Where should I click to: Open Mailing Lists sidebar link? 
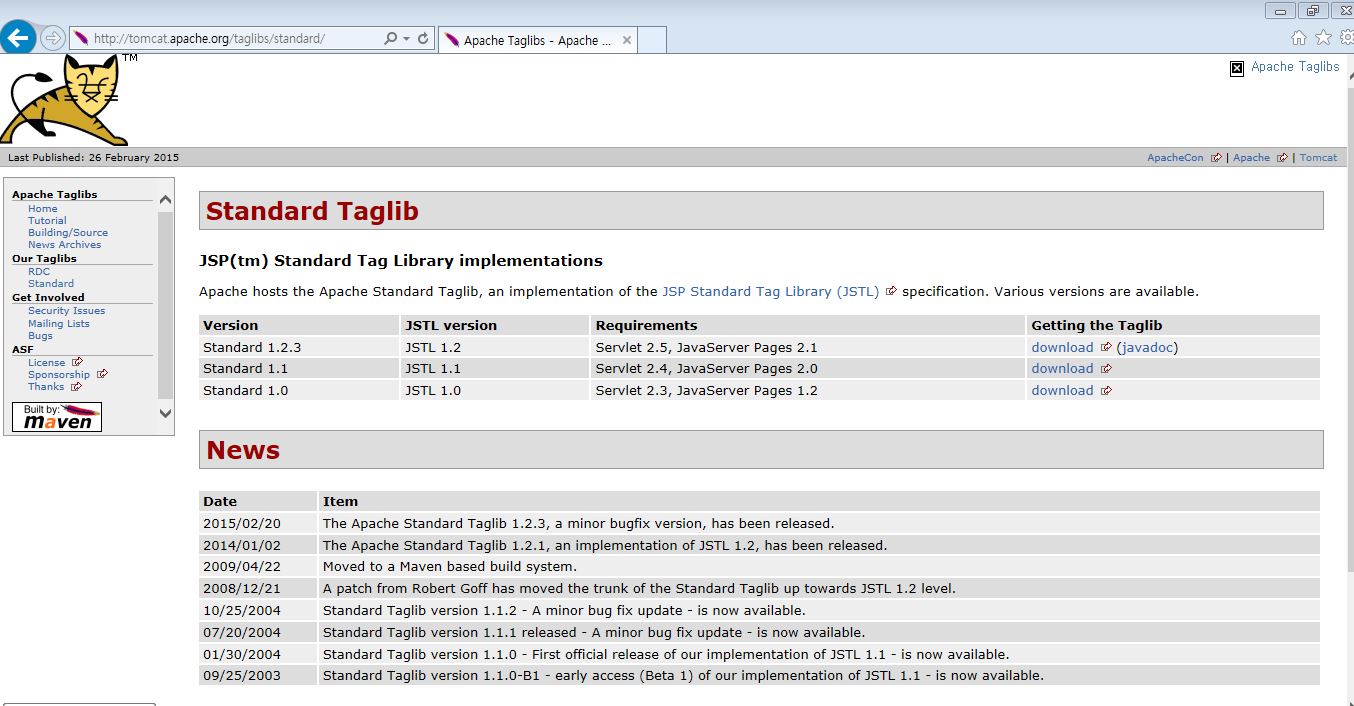tap(59, 324)
